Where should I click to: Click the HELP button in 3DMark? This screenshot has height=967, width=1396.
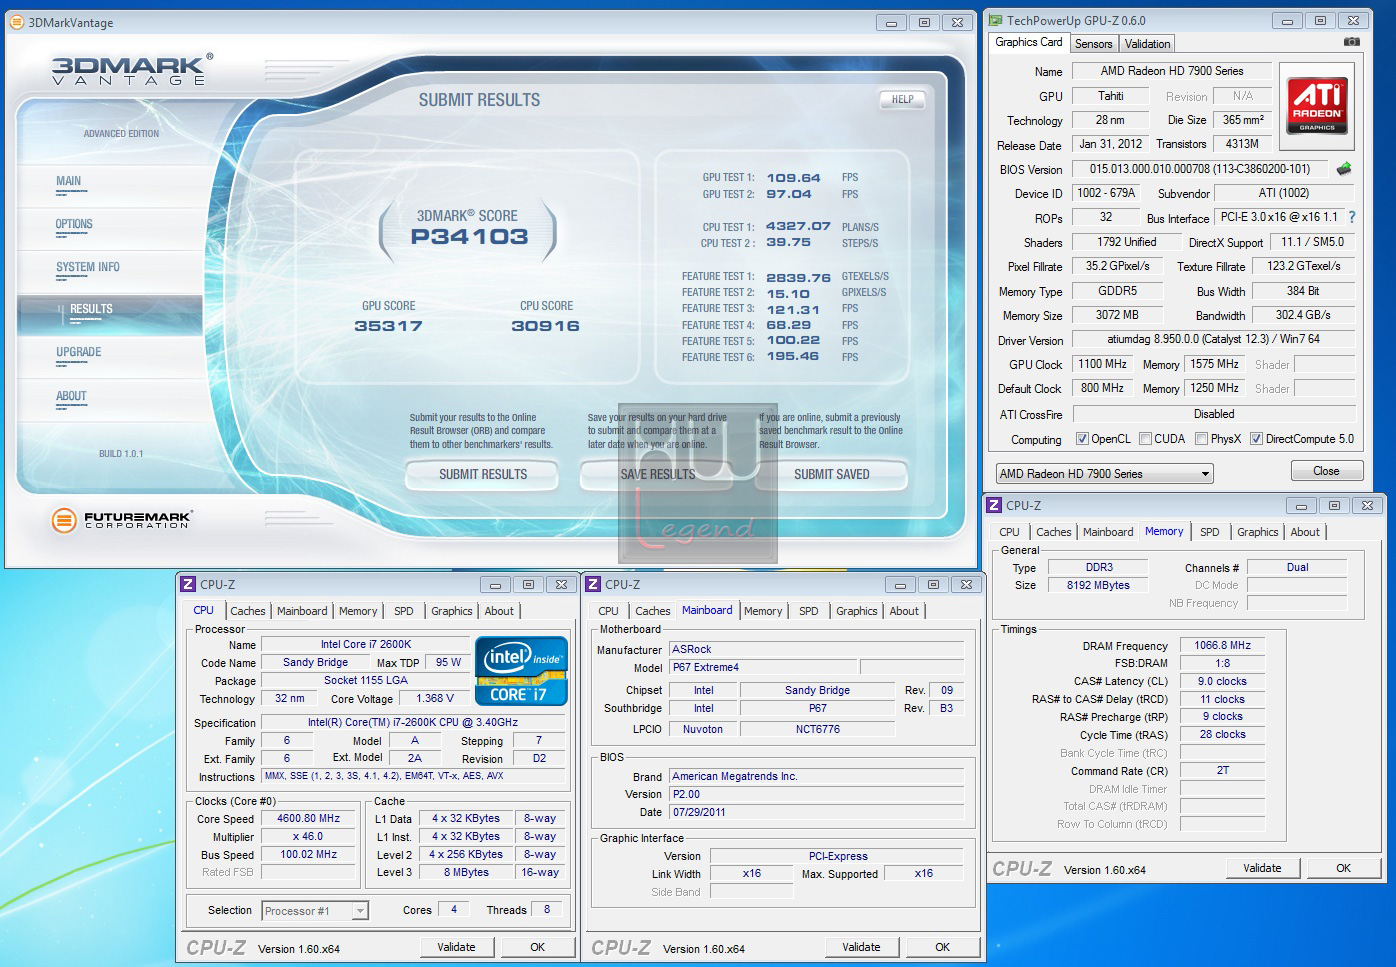(902, 99)
